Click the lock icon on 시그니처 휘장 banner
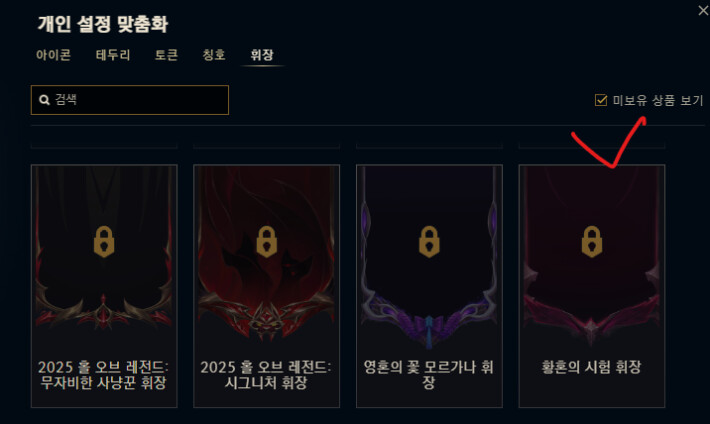Viewport: 710px width, 424px height. click(267, 242)
